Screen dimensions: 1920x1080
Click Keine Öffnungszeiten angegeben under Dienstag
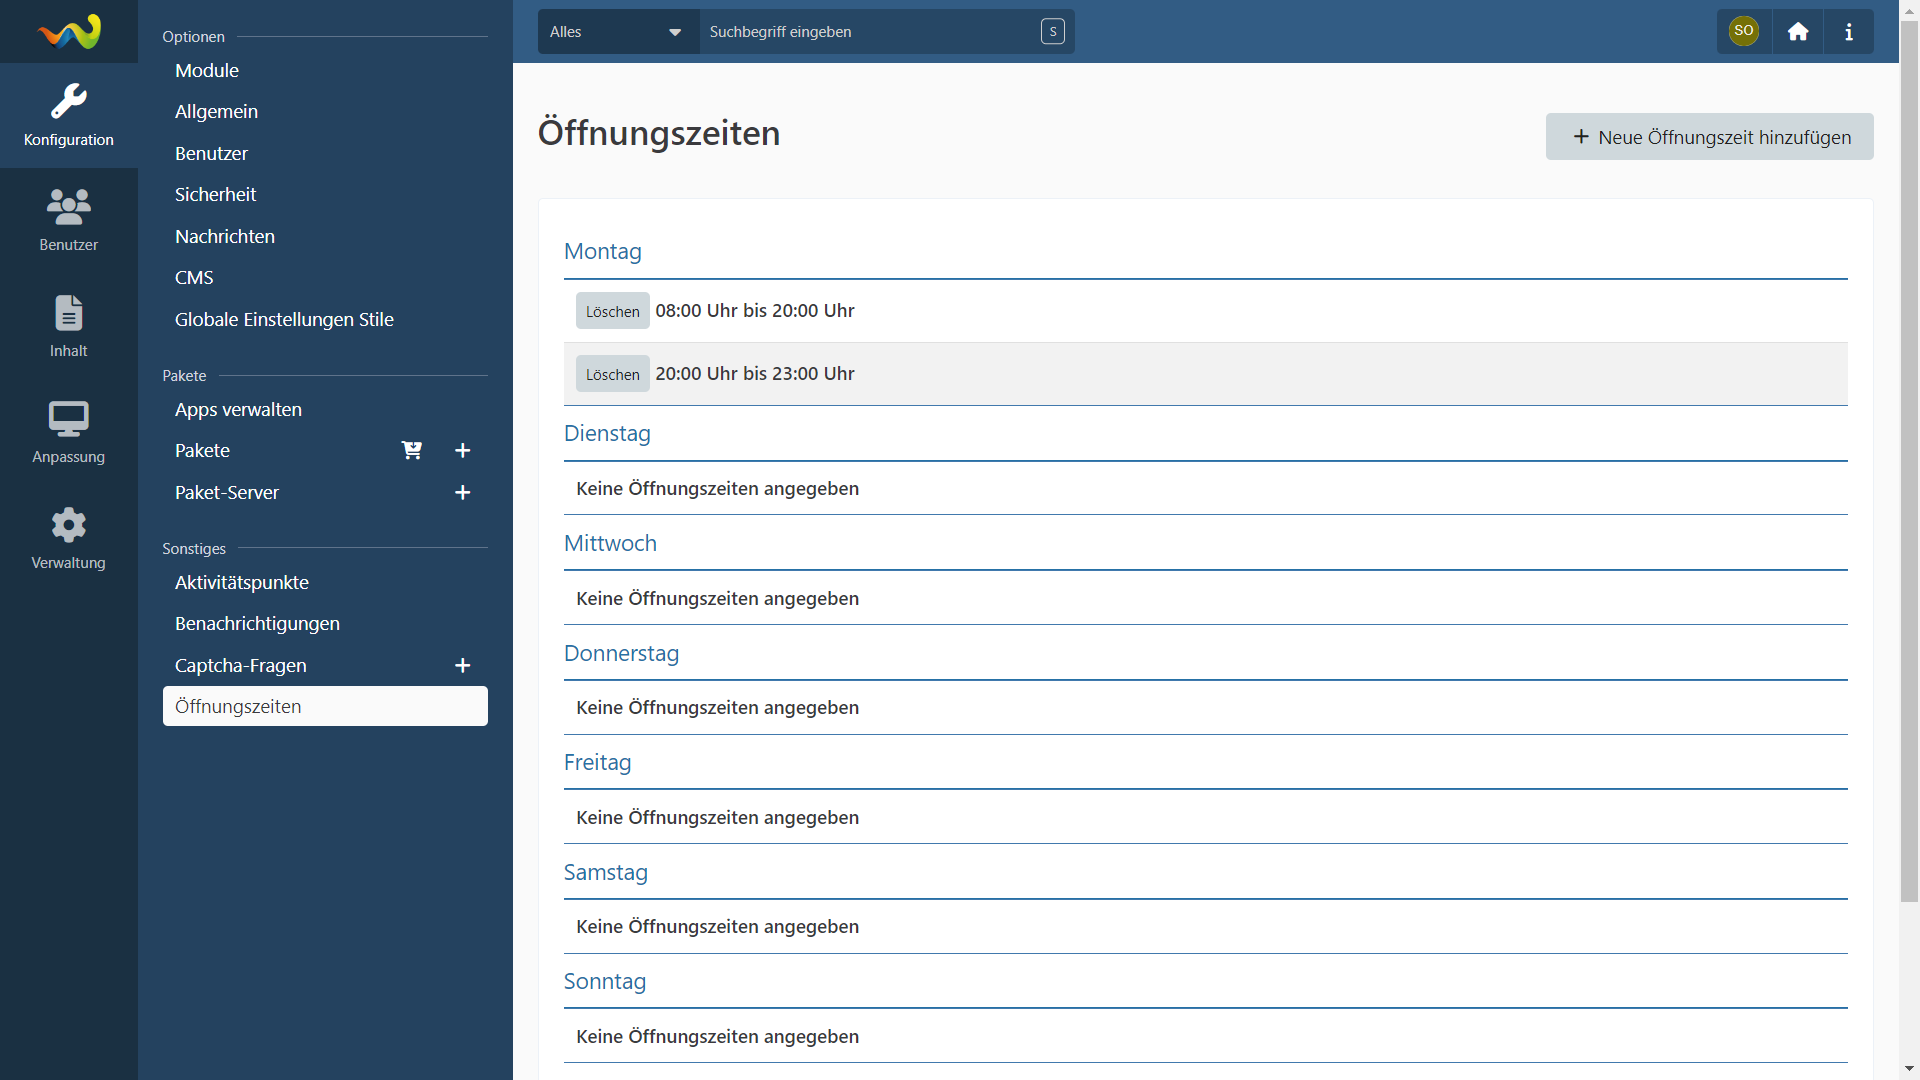pos(717,489)
